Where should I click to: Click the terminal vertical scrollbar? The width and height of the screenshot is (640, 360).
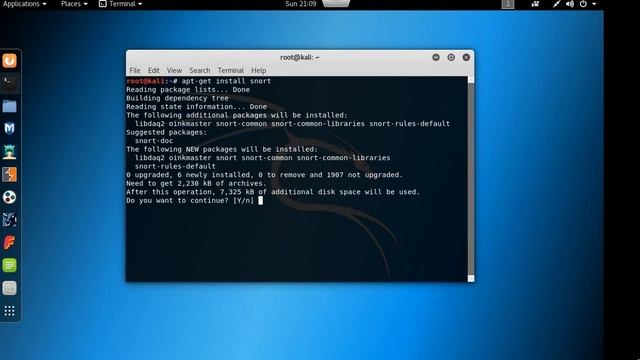pyautogui.click(x=471, y=179)
